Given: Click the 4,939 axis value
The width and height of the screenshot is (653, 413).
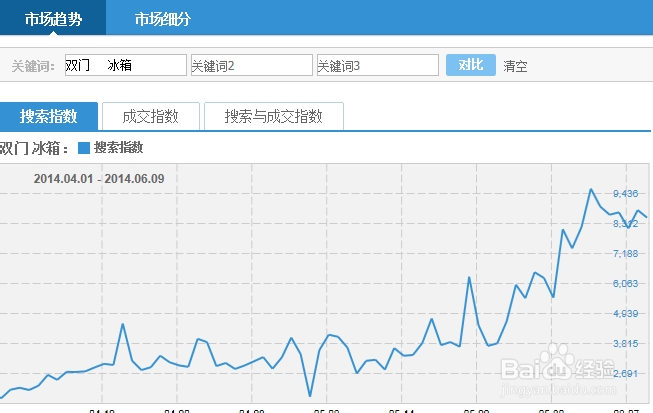Looking at the screenshot, I should [626, 313].
